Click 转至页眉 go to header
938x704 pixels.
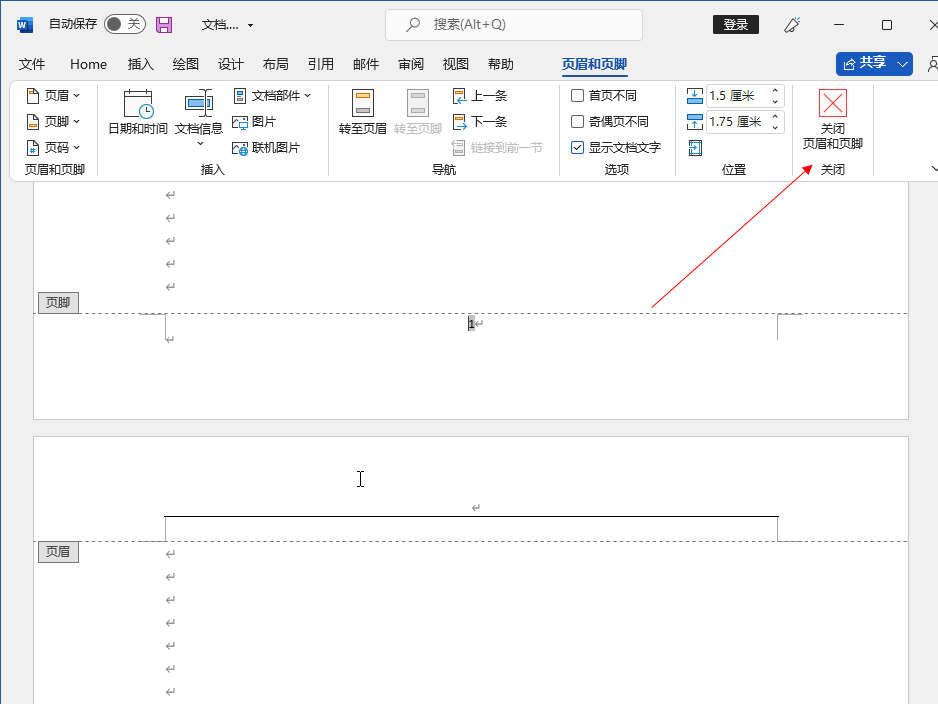pyautogui.click(x=363, y=112)
